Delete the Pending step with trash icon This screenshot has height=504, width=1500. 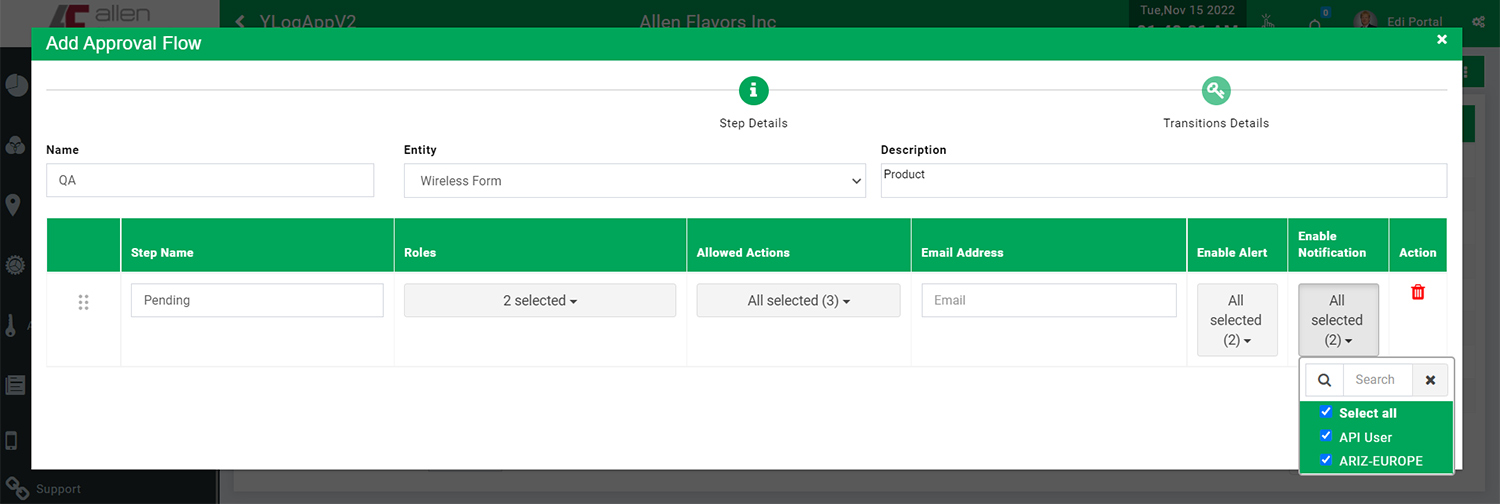(1417, 292)
